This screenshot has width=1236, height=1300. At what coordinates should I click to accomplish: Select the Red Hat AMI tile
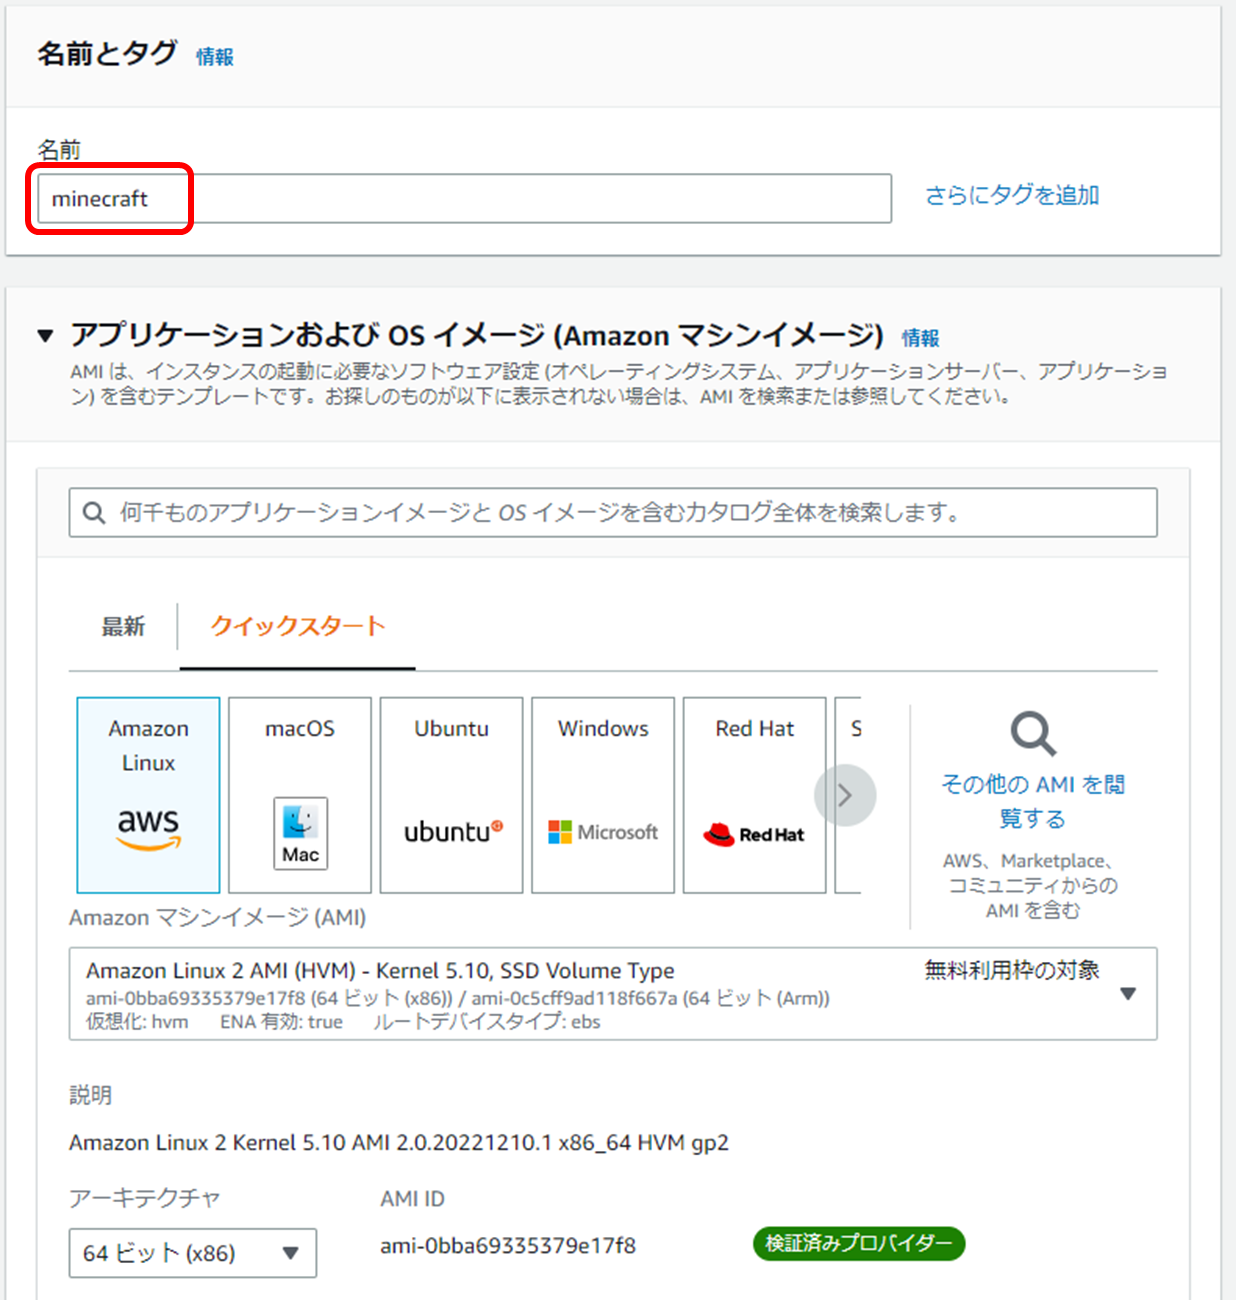pyautogui.click(x=754, y=795)
